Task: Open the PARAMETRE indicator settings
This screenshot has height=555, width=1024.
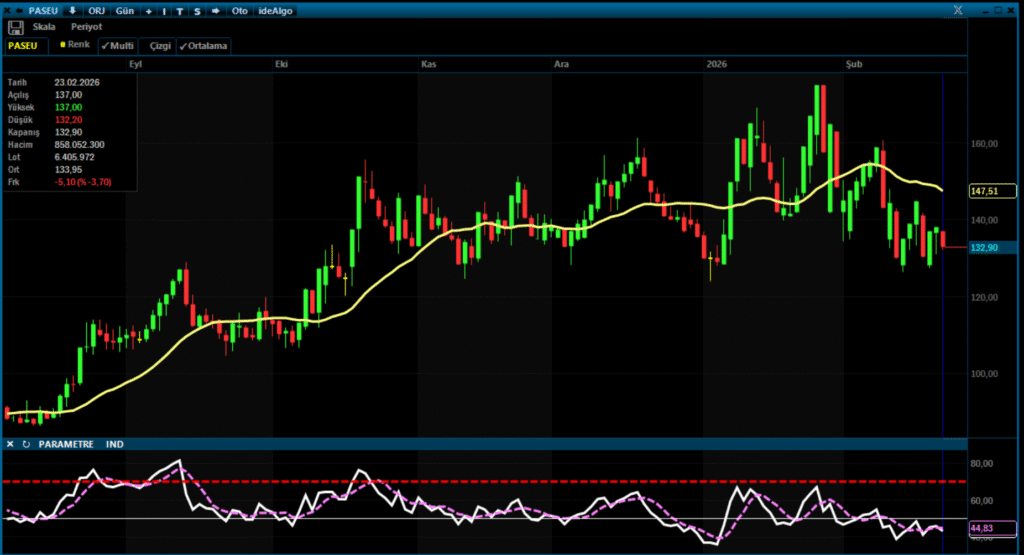Action: pyautogui.click(x=65, y=444)
